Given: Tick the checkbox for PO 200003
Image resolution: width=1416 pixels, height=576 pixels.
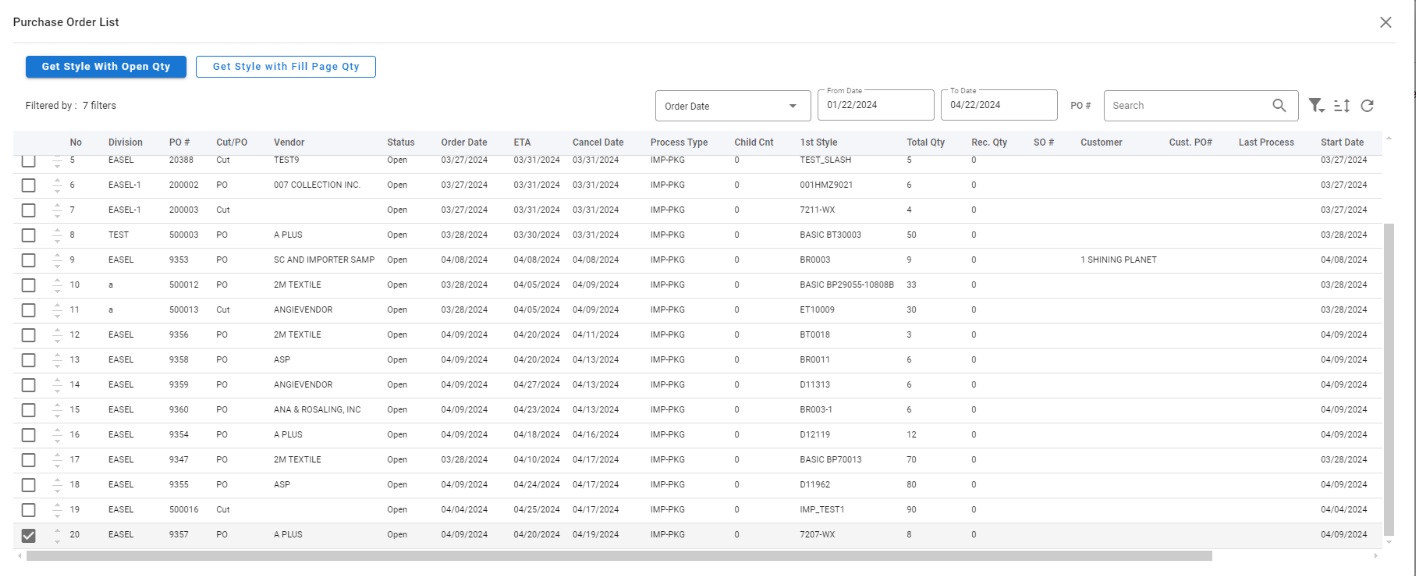Looking at the screenshot, I should tap(28, 210).
